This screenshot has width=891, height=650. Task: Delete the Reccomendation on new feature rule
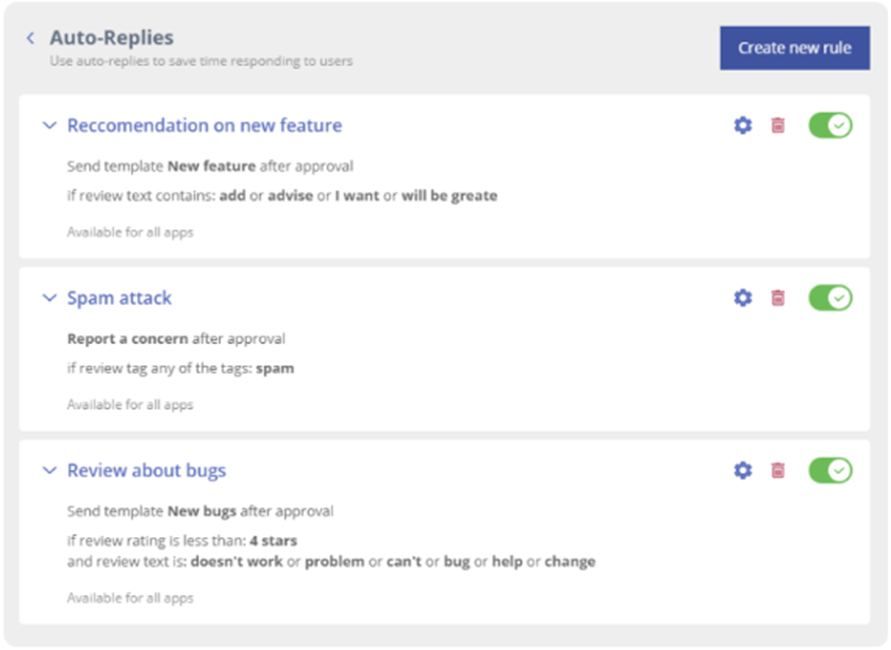[x=778, y=126]
